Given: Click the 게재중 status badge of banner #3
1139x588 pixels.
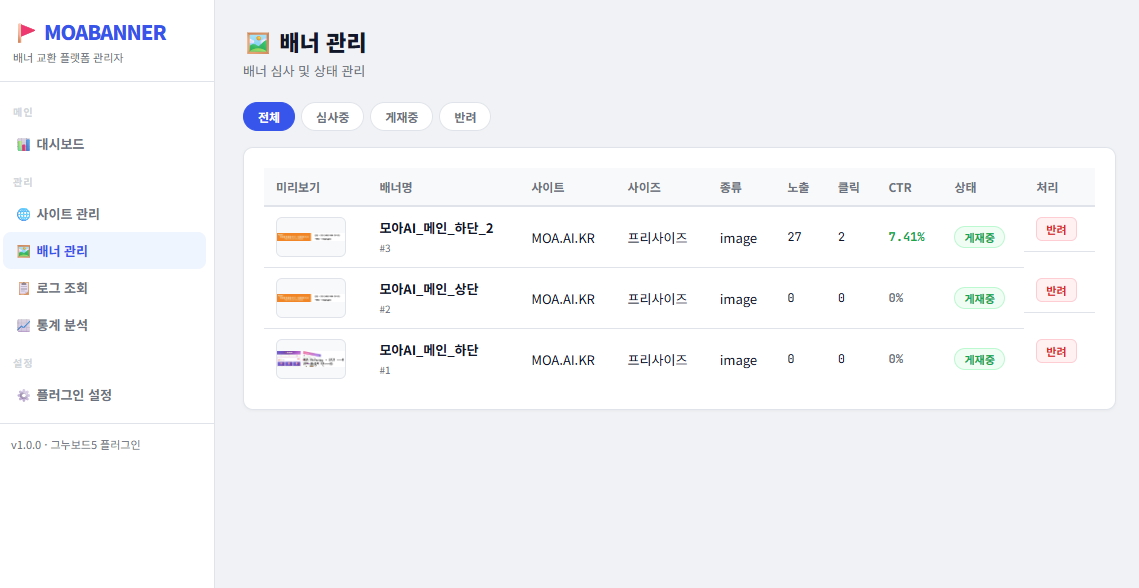Looking at the screenshot, I should point(978,237).
